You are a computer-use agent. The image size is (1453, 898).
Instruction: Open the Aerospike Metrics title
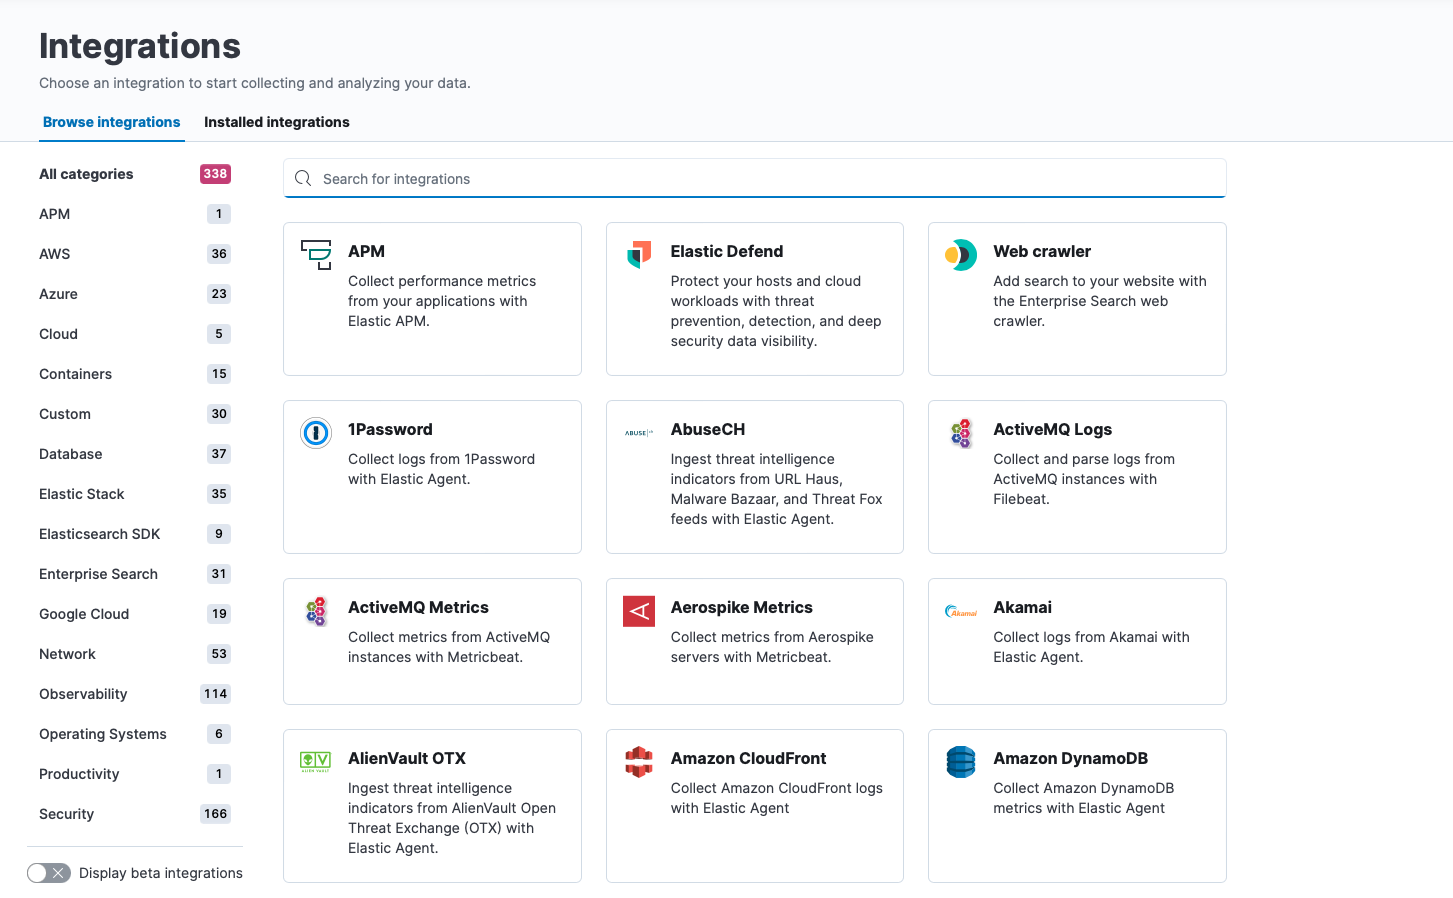pos(742,607)
